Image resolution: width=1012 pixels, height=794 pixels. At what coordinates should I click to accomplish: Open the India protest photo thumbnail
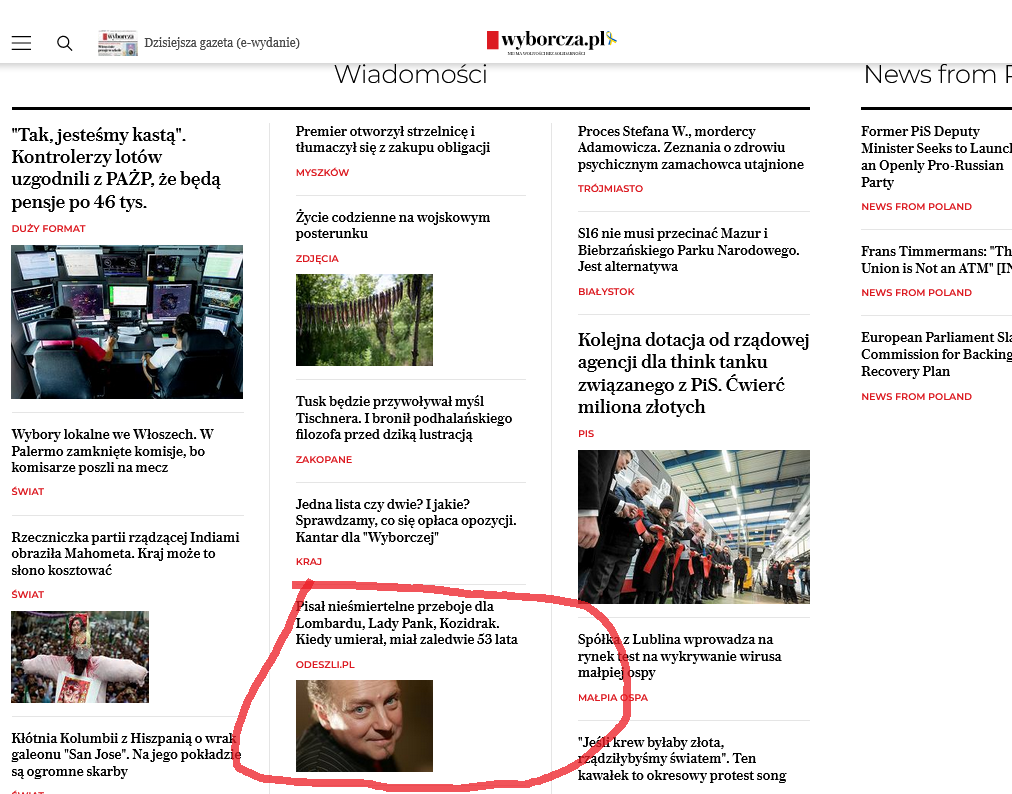[80, 657]
